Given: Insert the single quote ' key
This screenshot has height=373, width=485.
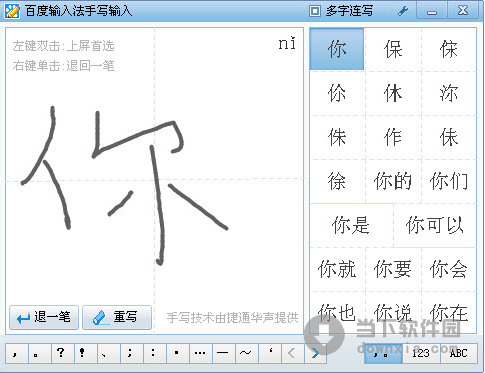Looking at the screenshot, I should 270,353.
